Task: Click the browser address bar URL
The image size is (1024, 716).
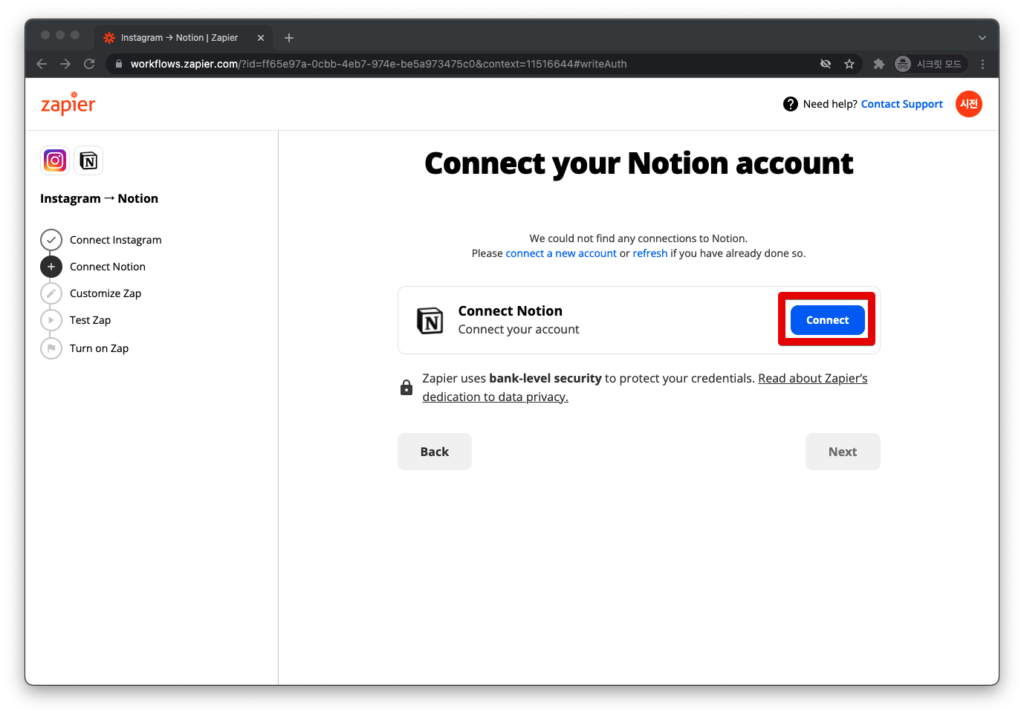Action: (378, 64)
